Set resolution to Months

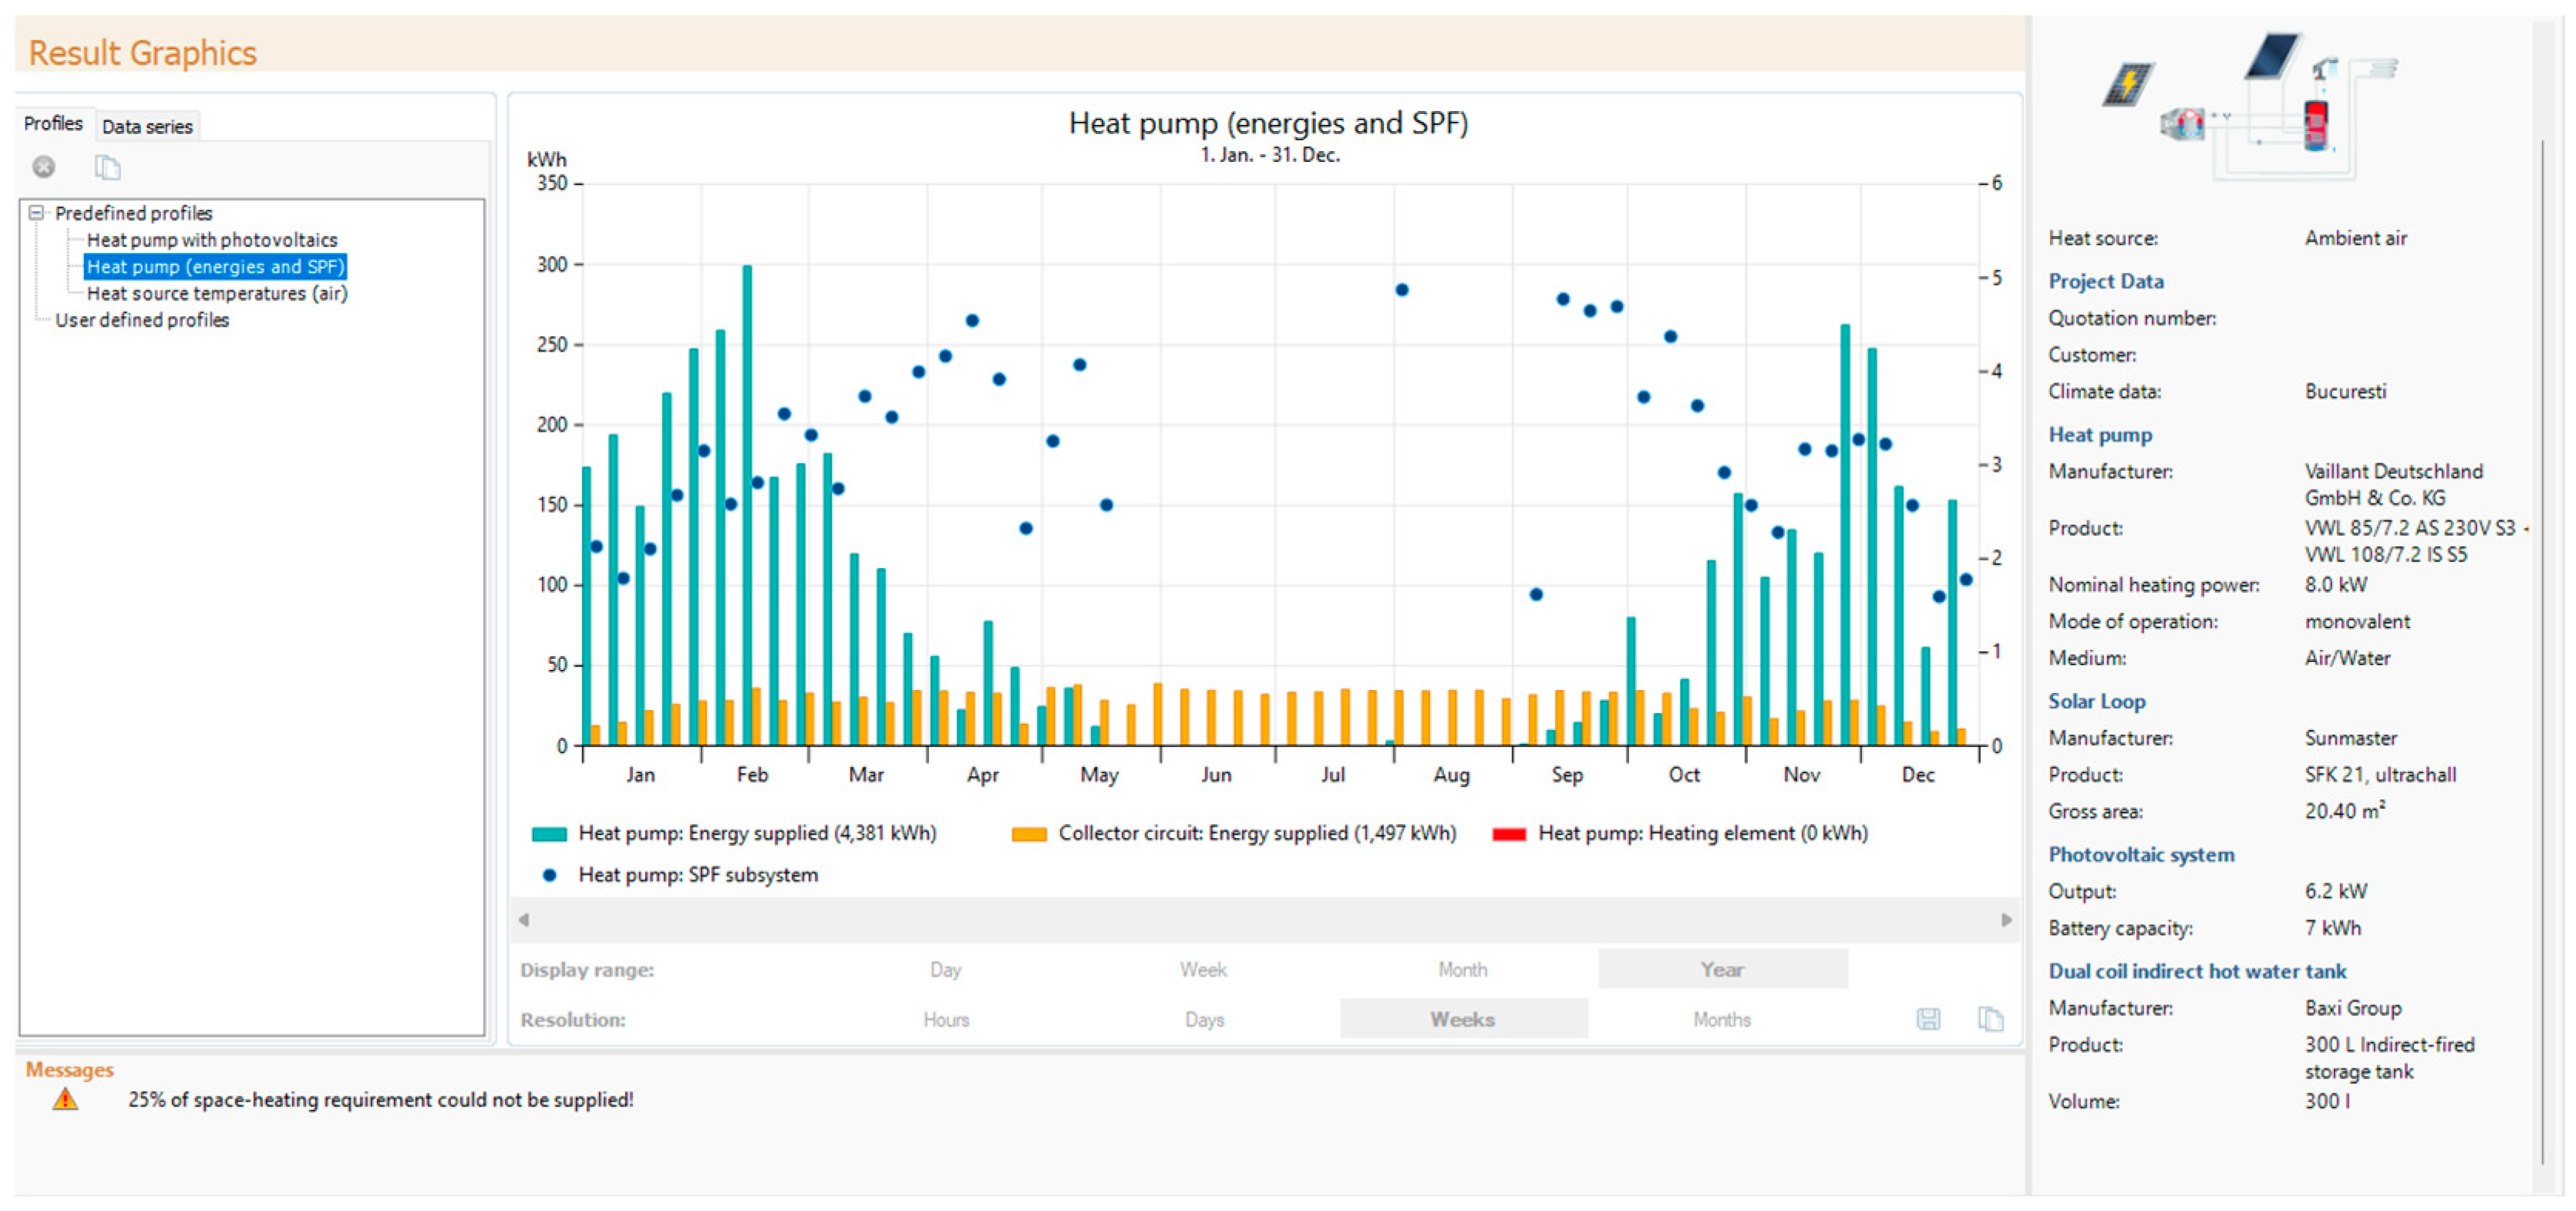click(1721, 1019)
